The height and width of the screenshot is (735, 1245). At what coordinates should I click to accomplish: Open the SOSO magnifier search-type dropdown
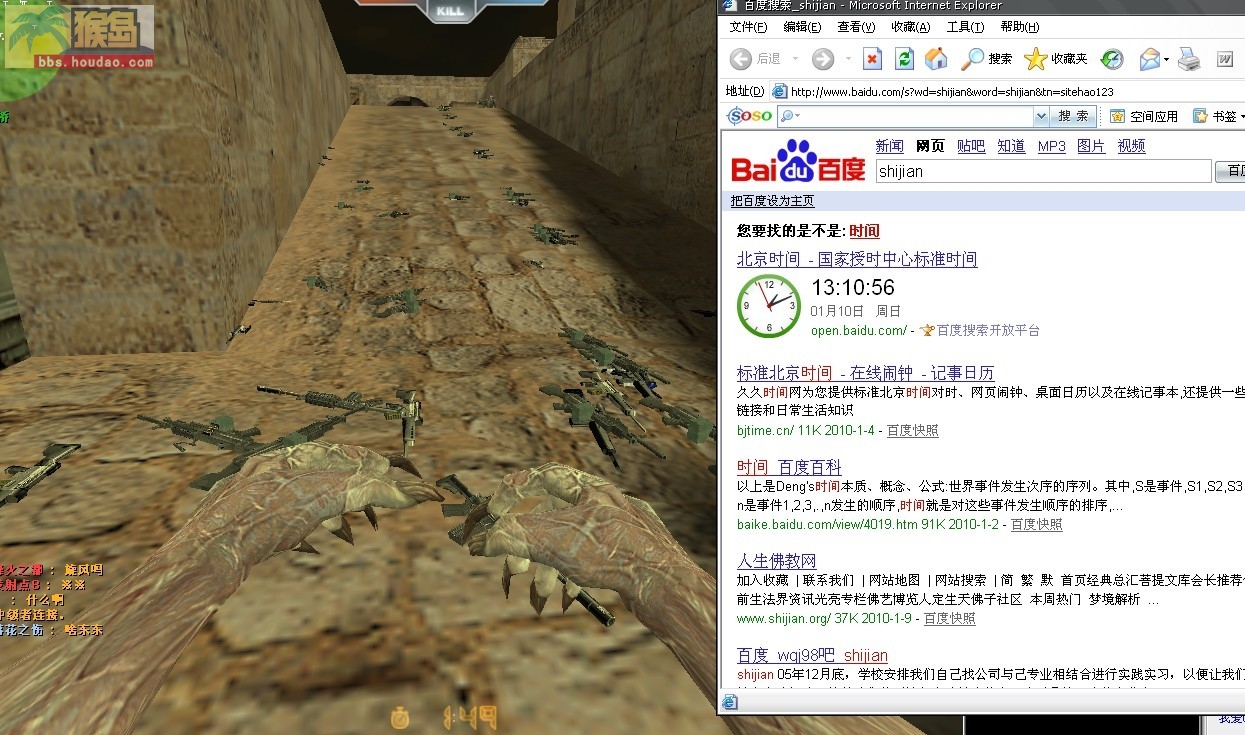[x=790, y=116]
